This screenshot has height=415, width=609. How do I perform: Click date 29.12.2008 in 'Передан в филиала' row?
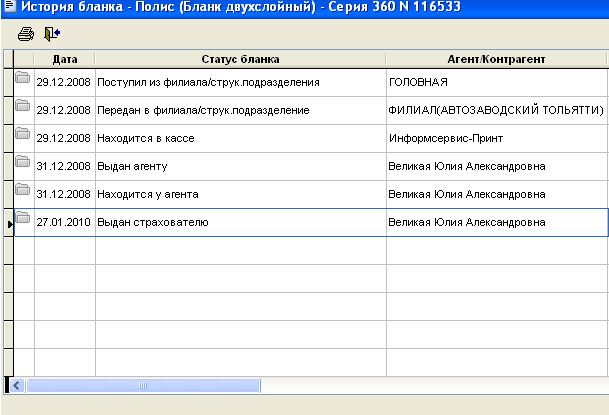pyautogui.click(x=63, y=111)
